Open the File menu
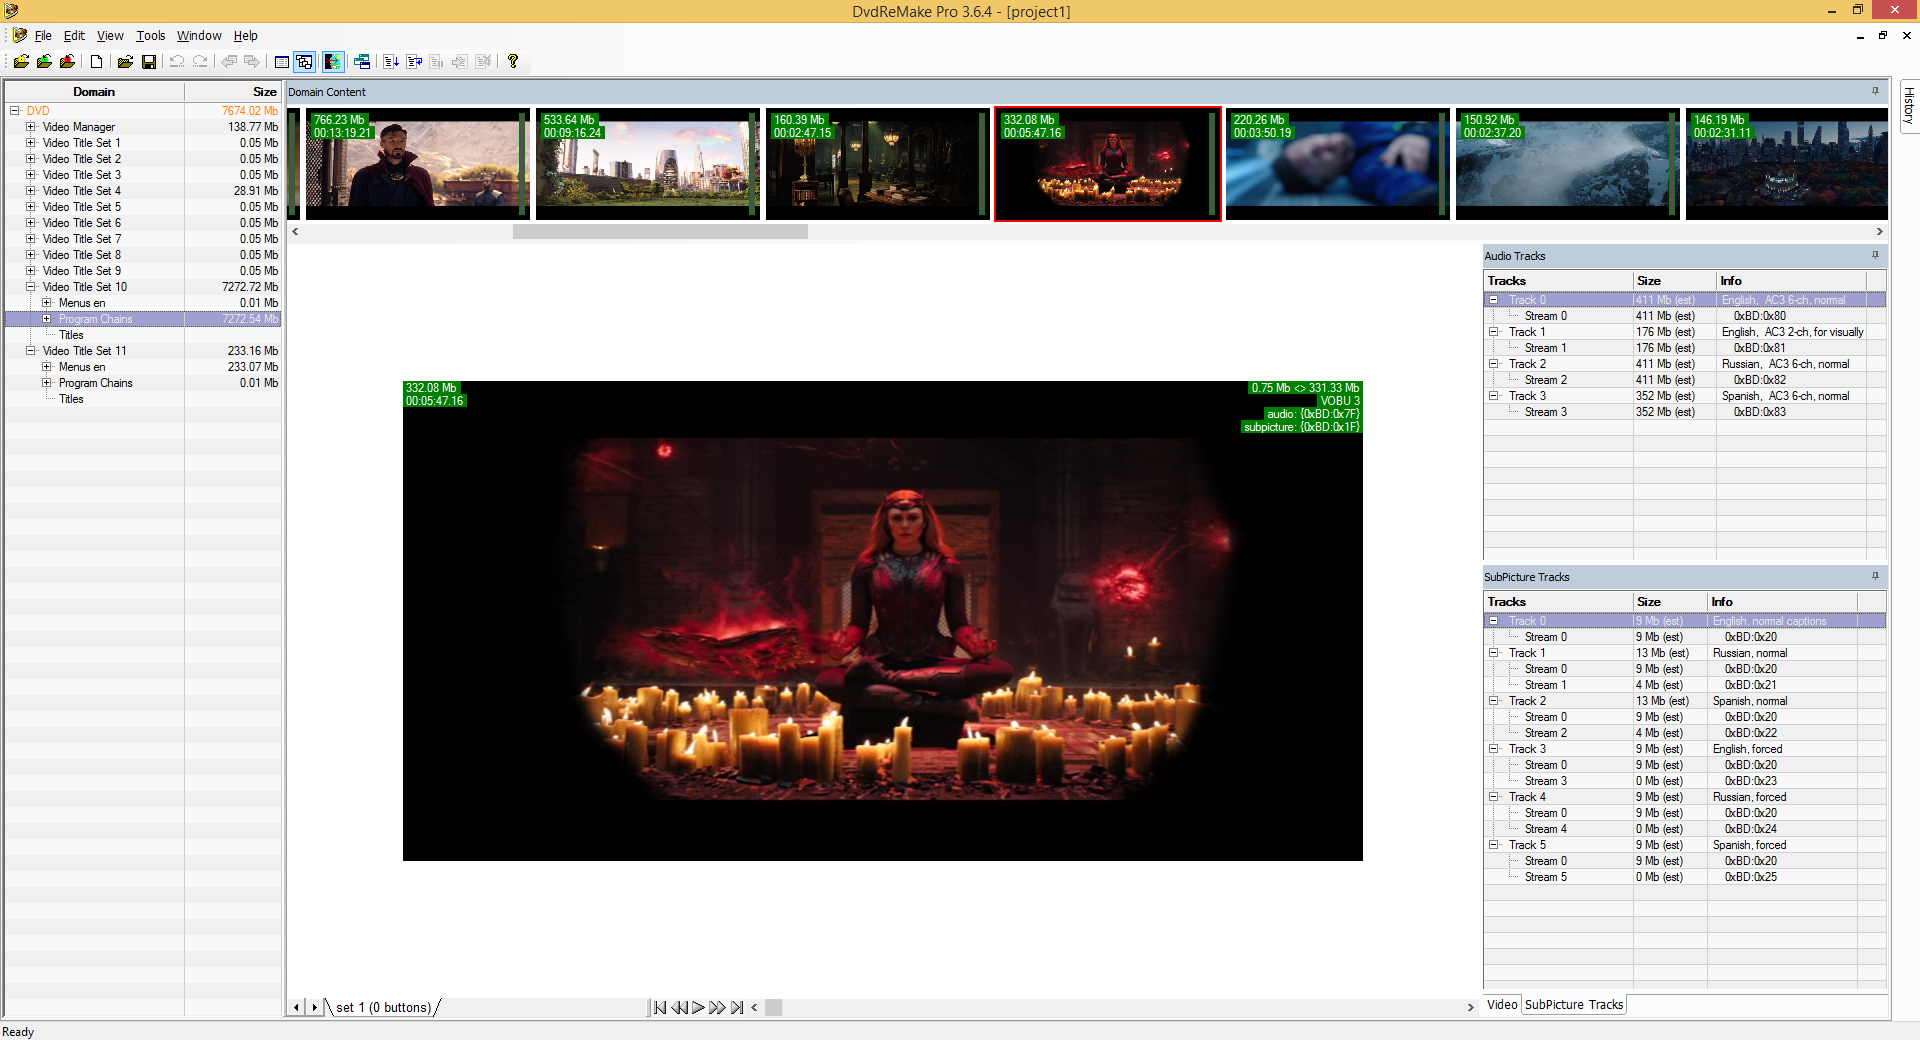Image resolution: width=1920 pixels, height=1040 pixels. point(43,36)
